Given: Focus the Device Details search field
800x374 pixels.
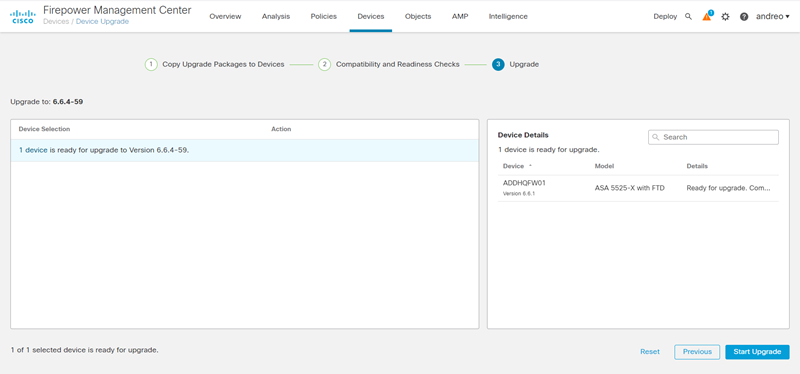Looking at the screenshot, I should pos(713,137).
